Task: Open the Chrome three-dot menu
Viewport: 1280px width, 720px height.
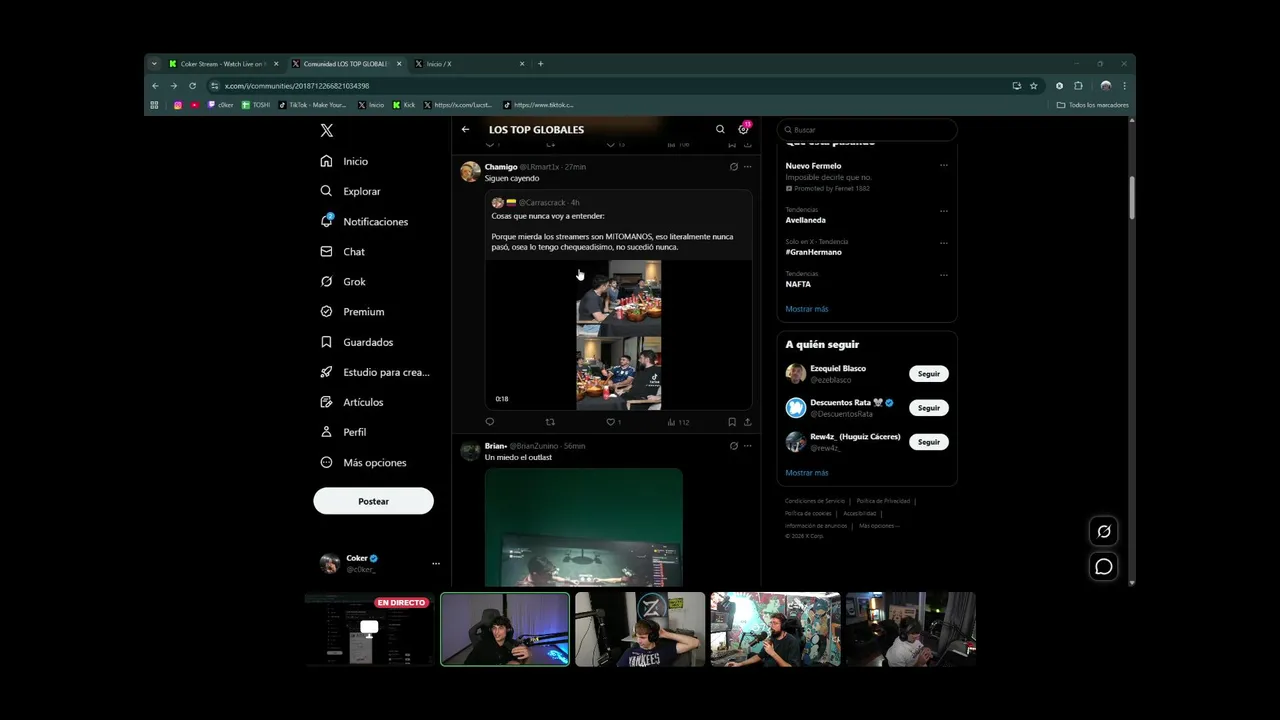Action: click(x=1124, y=86)
